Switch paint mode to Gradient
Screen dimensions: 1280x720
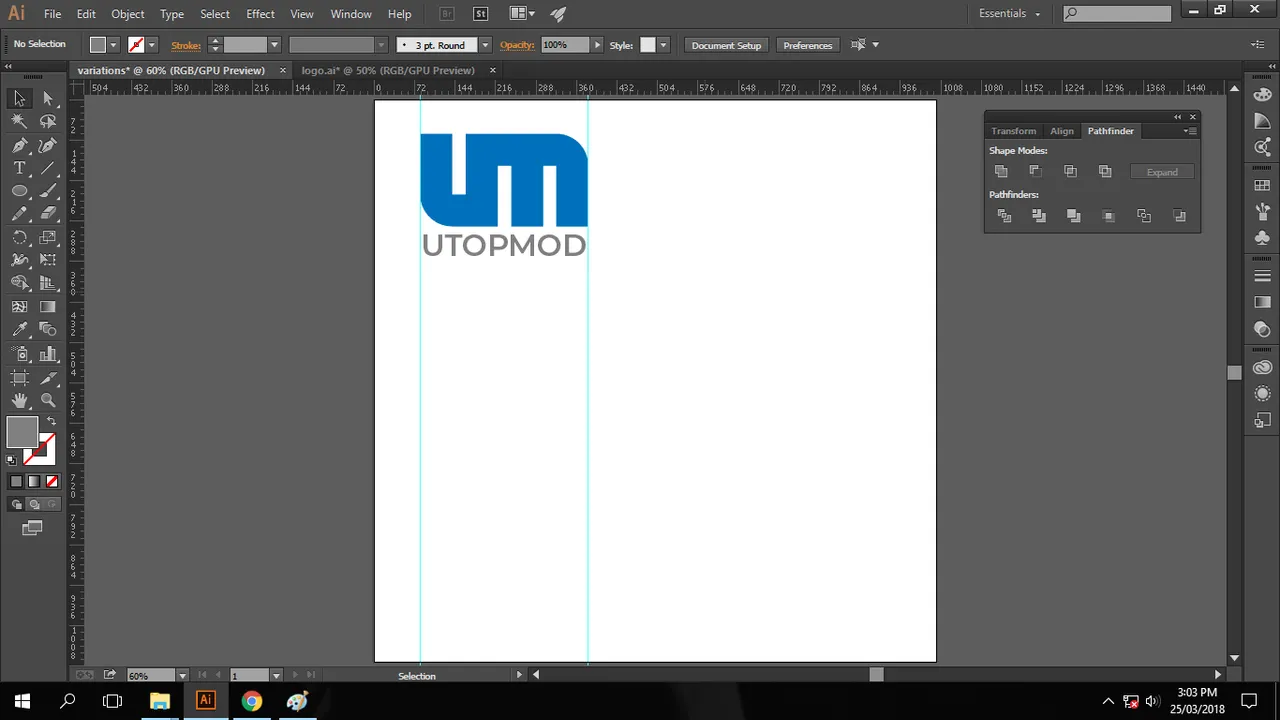click(x=34, y=481)
